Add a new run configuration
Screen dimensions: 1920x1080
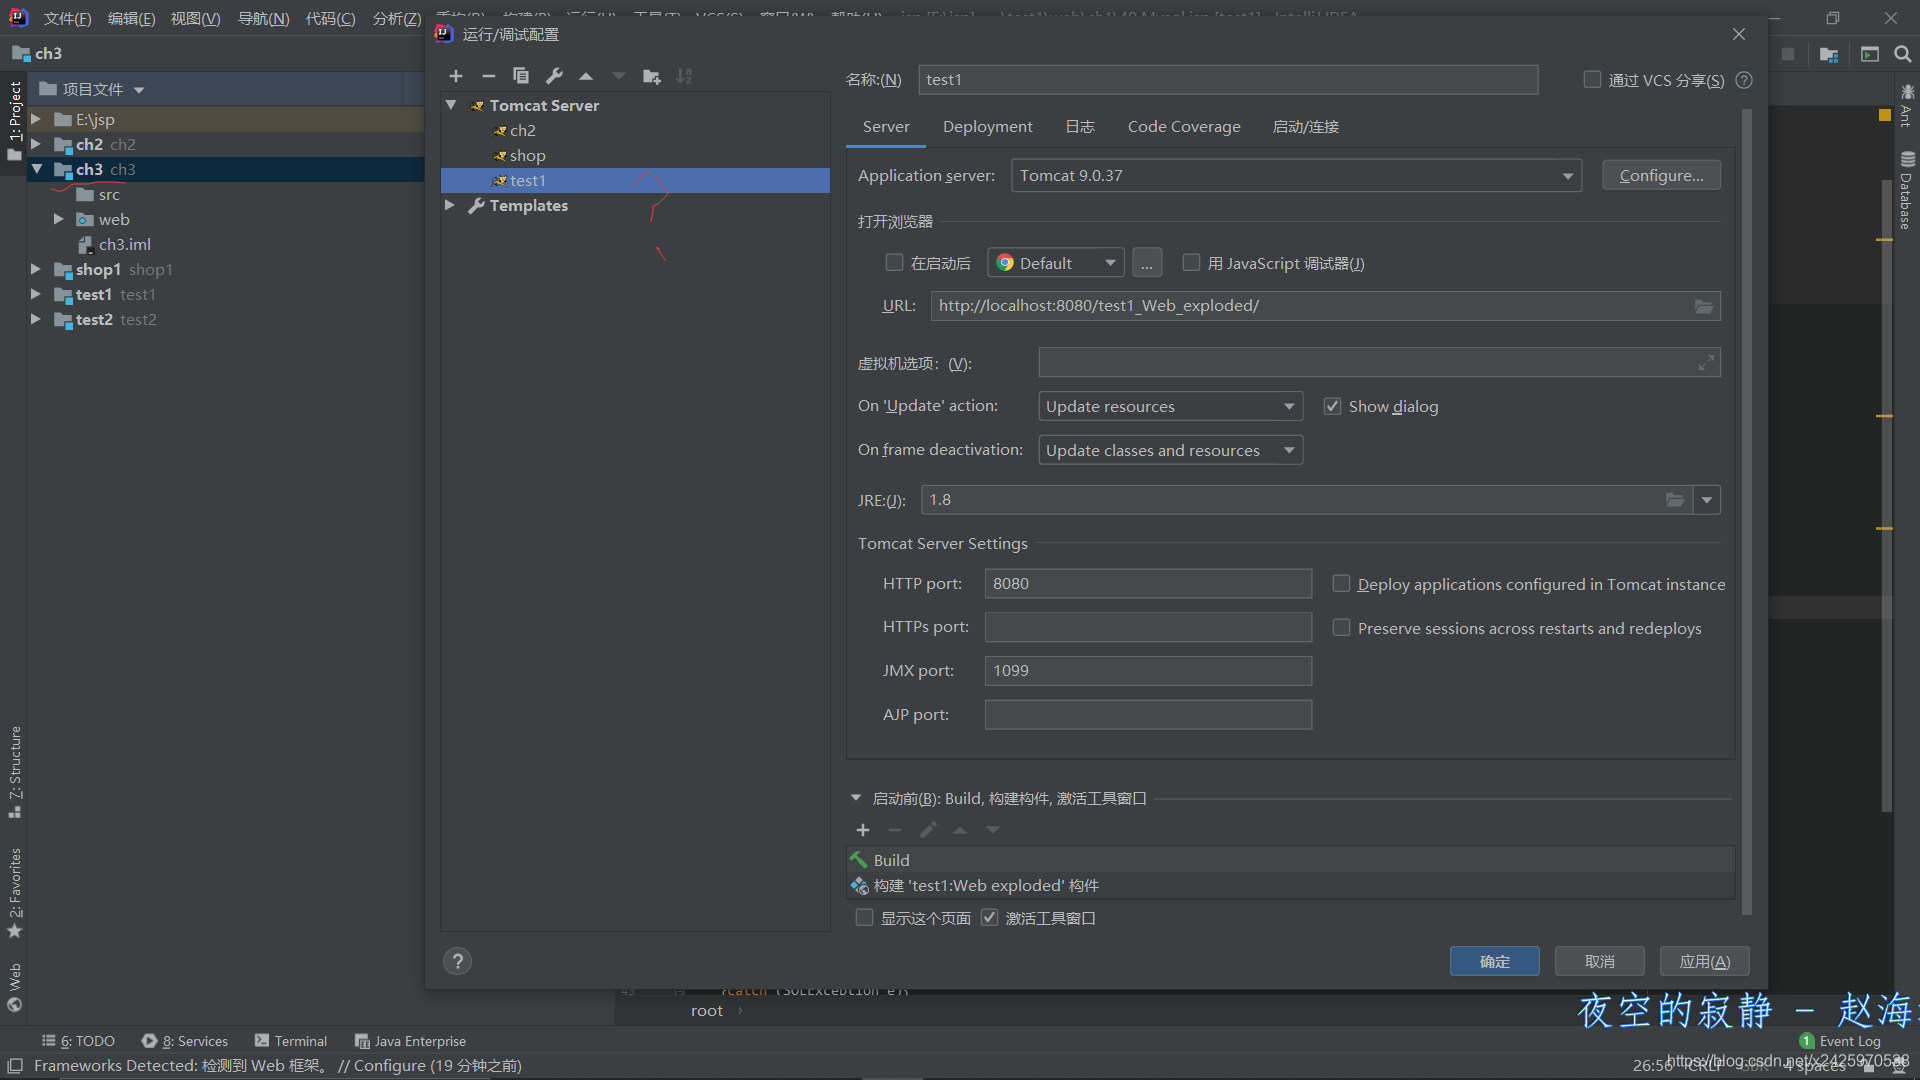point(456,76)
